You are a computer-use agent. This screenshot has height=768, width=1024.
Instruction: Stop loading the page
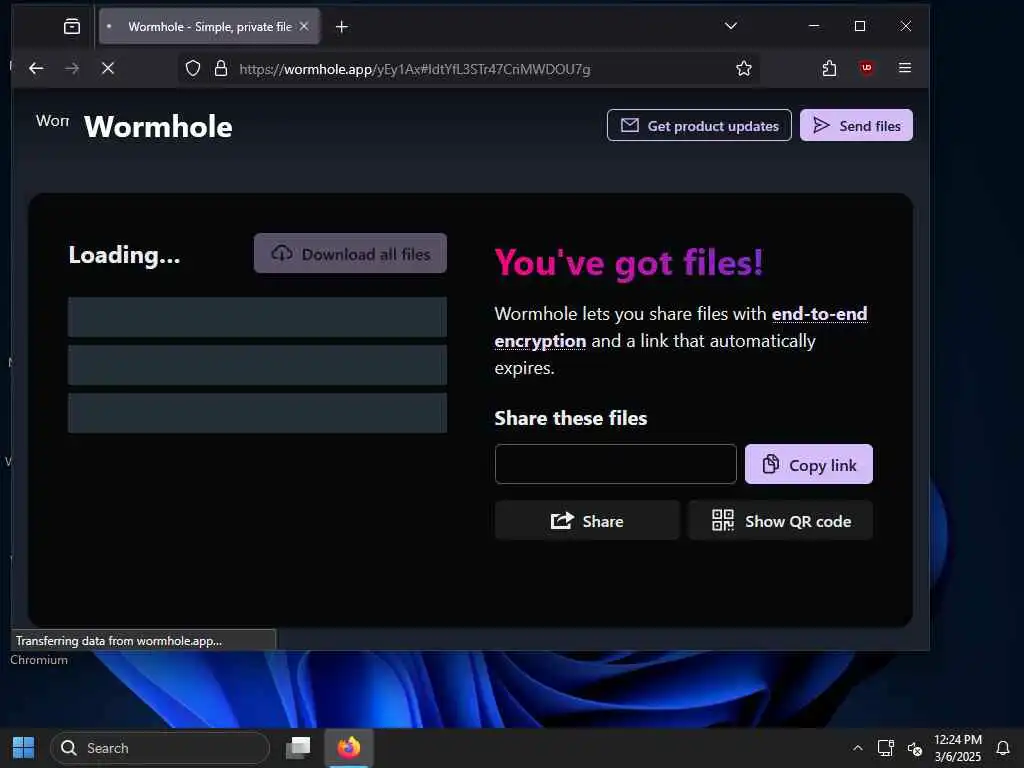pyautogui.click(x=108, y=68)
